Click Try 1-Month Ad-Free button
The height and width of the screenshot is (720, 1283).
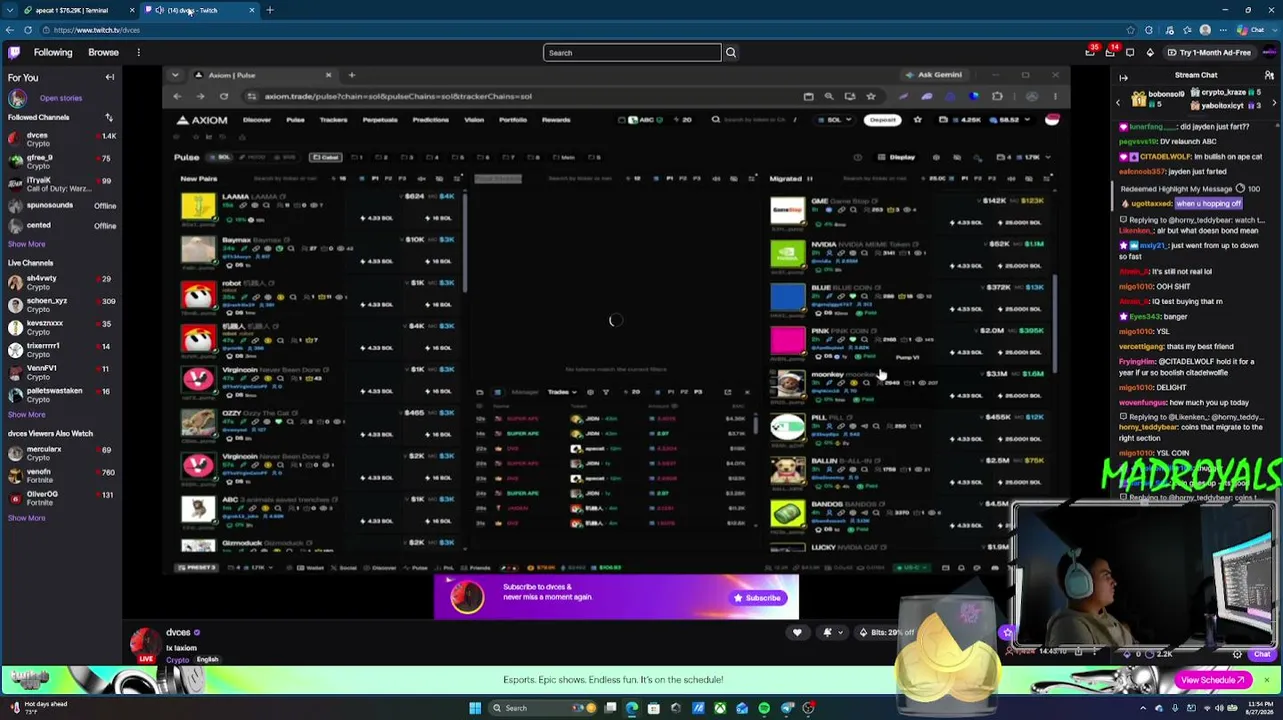(1208, 53)
